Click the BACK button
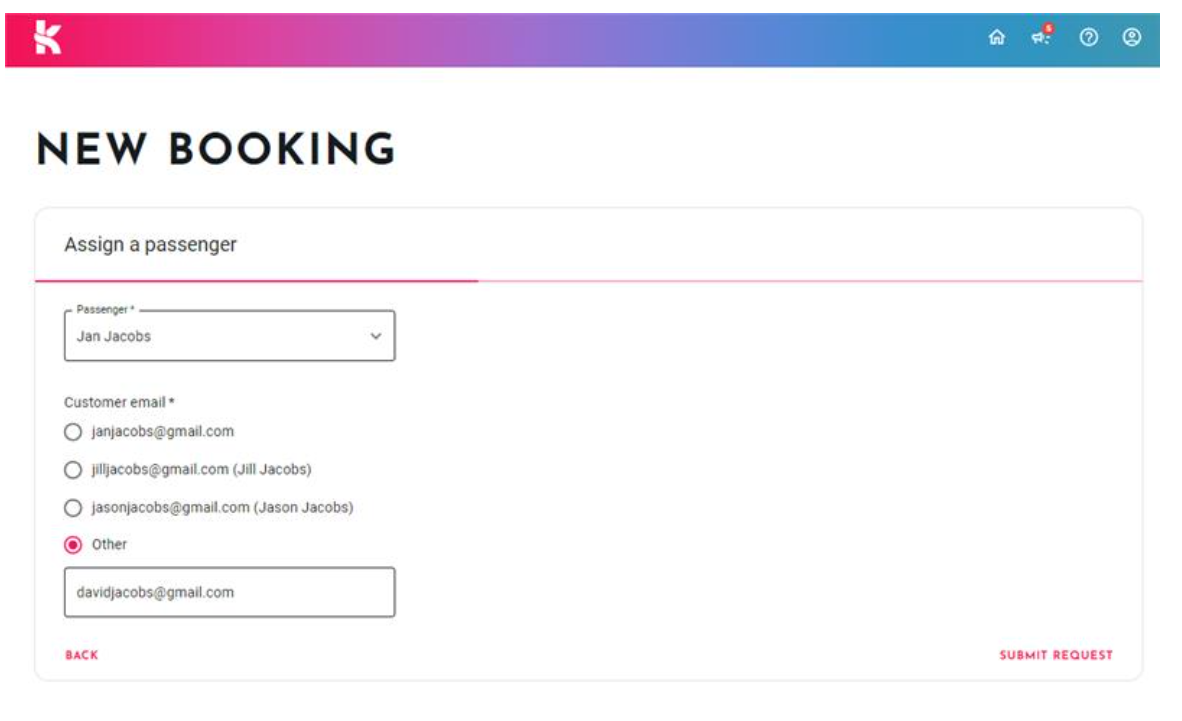The image size is (1182, 721). [x=81, y=655]
